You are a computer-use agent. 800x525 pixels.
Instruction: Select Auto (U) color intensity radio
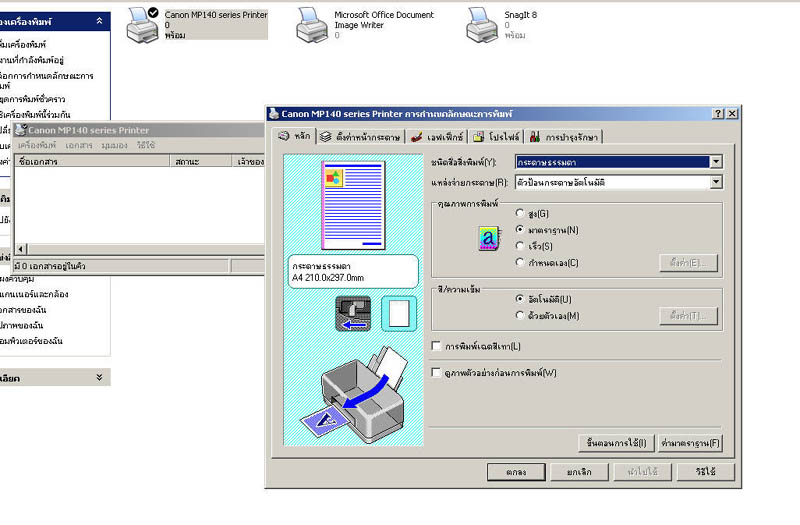tap(520, 298)
